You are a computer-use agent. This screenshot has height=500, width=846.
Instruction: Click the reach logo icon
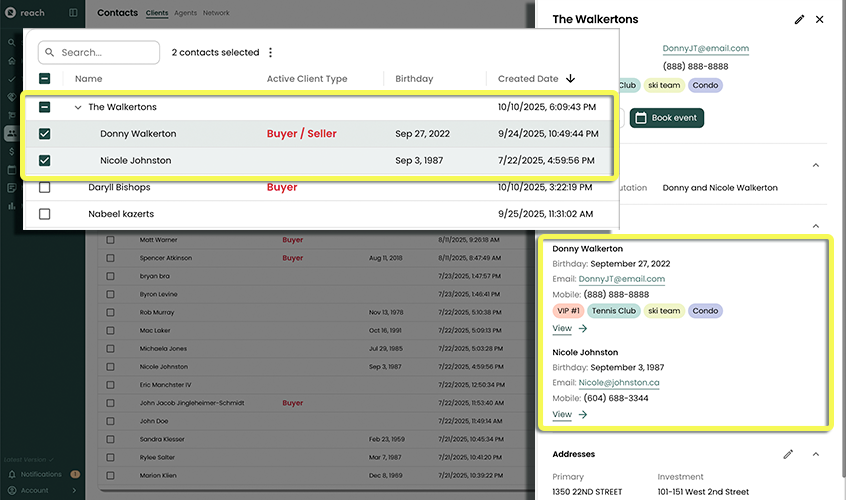pyautogui.click(x=11, y=13)
